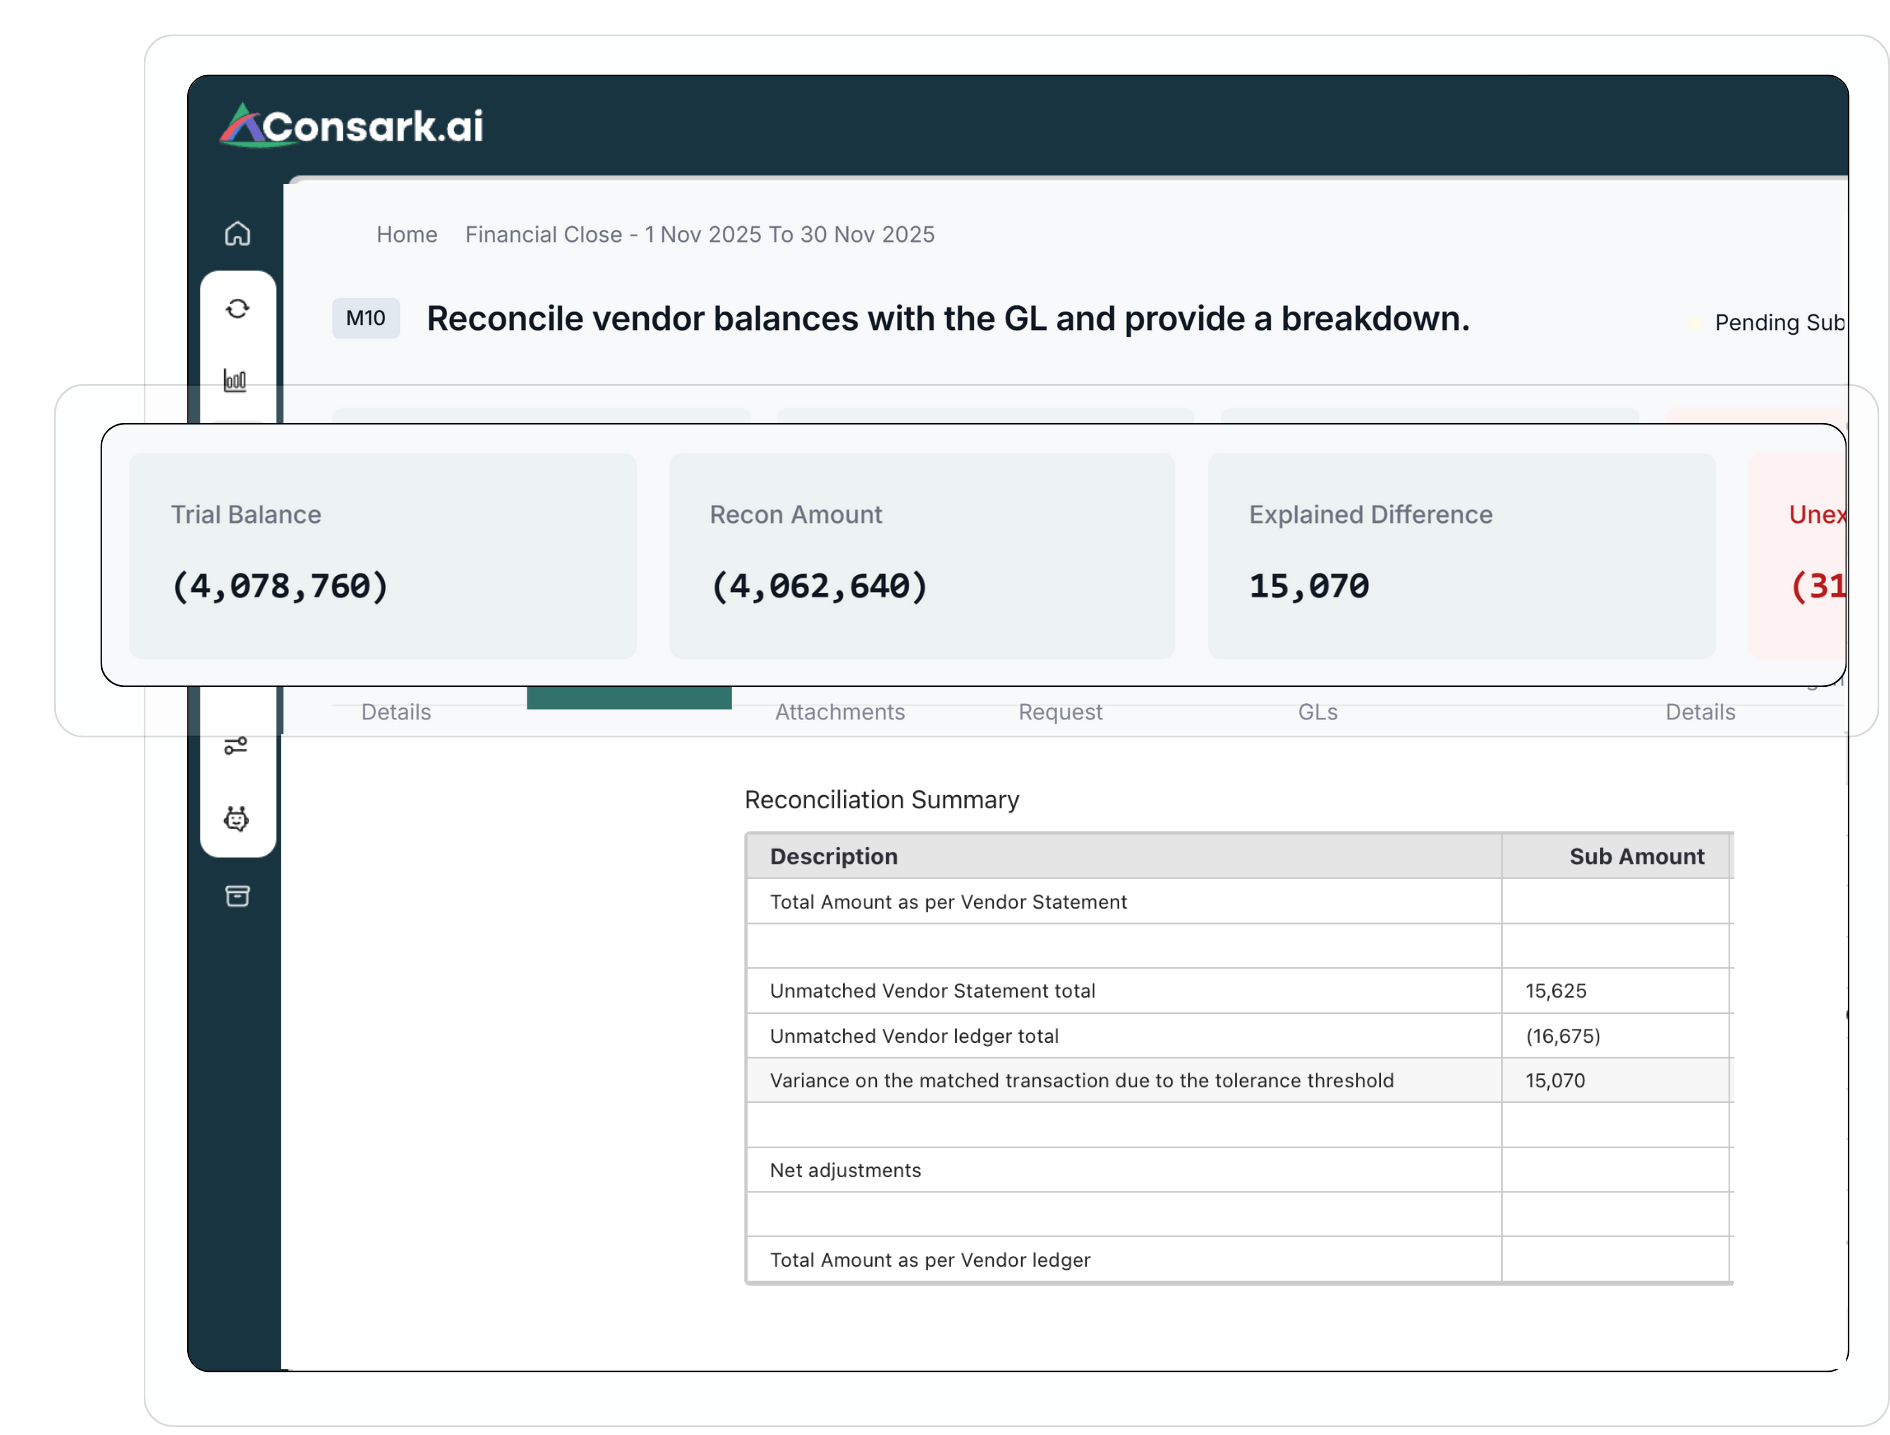The width and height of the screenshot is (1890, 1435).
Task: Switch to the Request tab
Action: coord(1060,712)
